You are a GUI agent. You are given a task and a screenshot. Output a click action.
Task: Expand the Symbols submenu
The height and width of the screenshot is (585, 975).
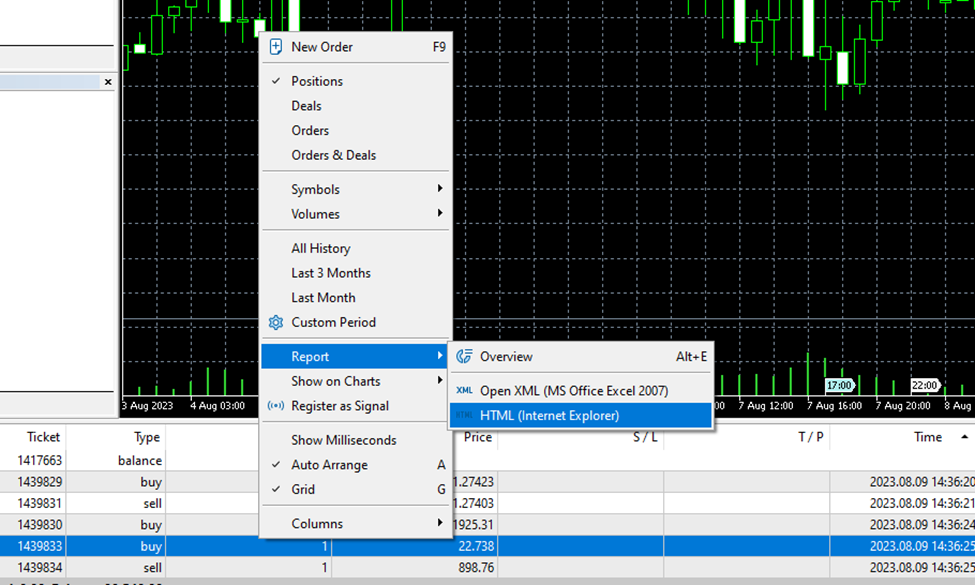click(x=356, y=189)
